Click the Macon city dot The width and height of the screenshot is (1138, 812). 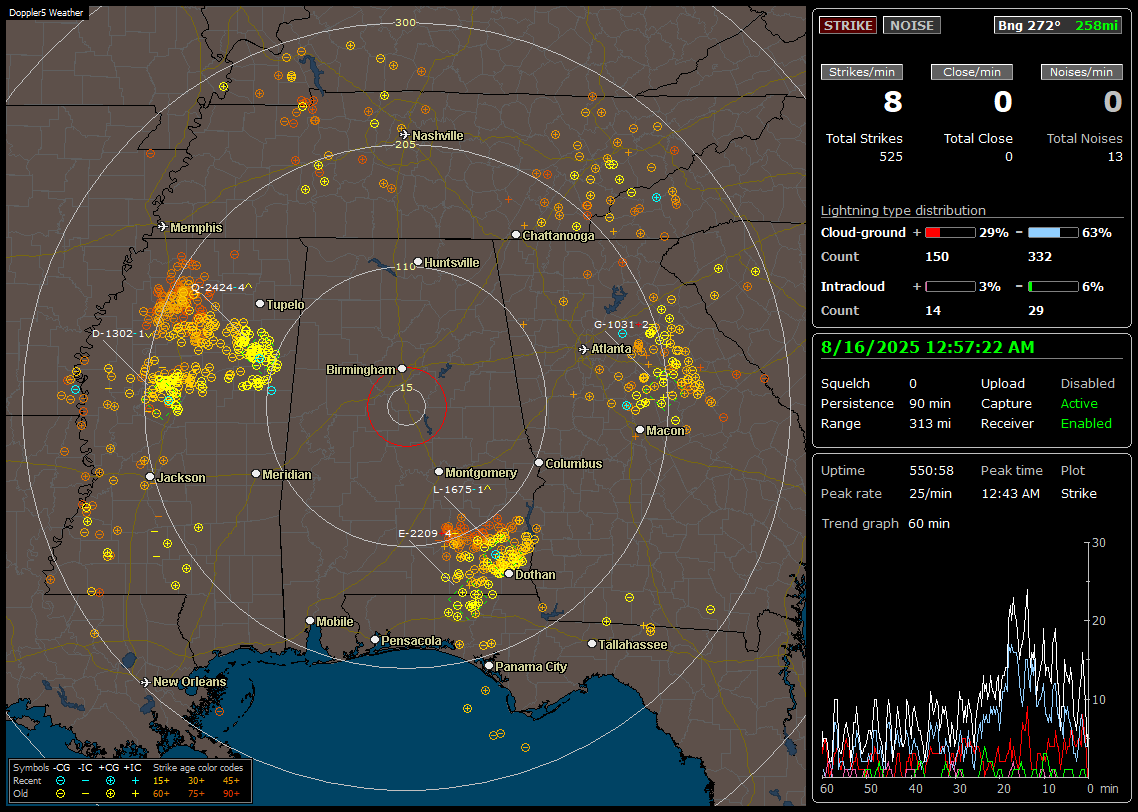tap(640, 430)
